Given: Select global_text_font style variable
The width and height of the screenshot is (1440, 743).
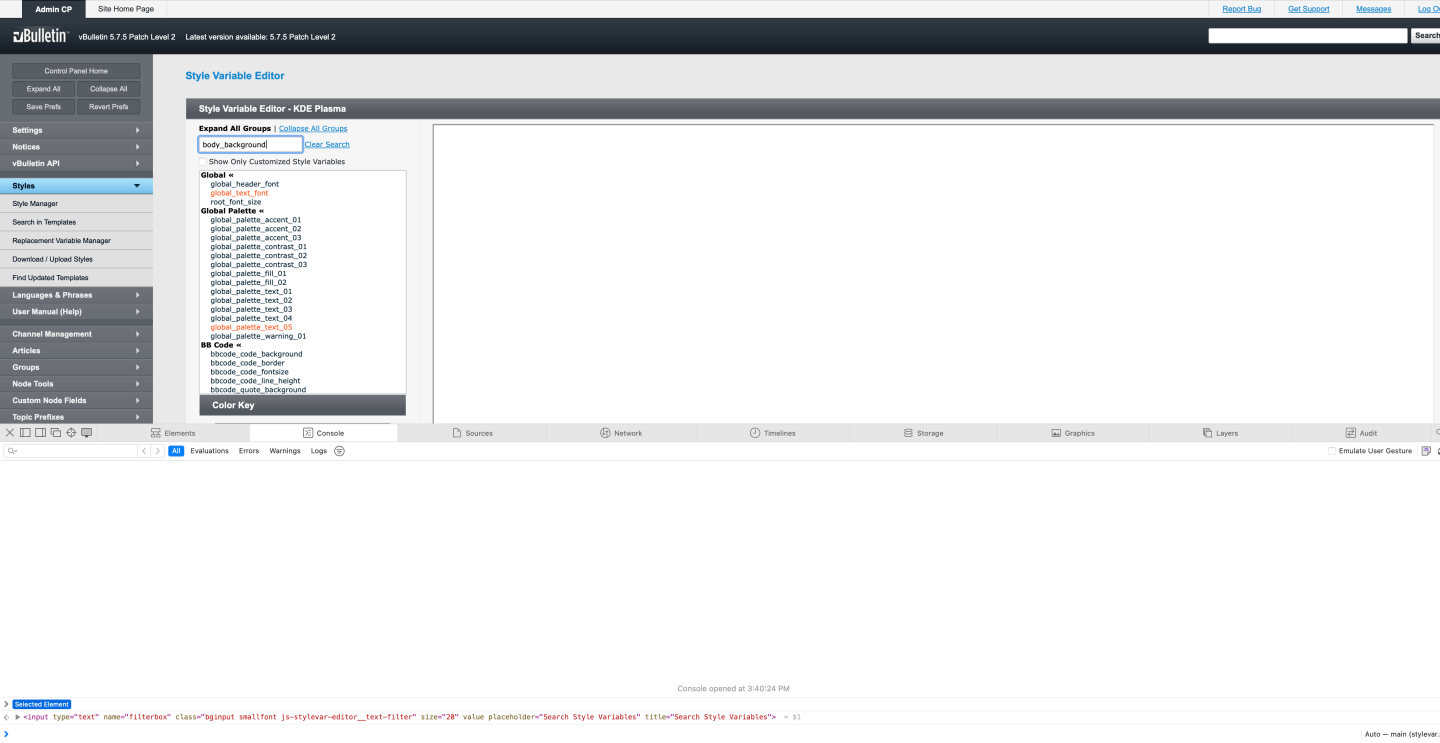Looking at the screenshot, I should [239, 193].
